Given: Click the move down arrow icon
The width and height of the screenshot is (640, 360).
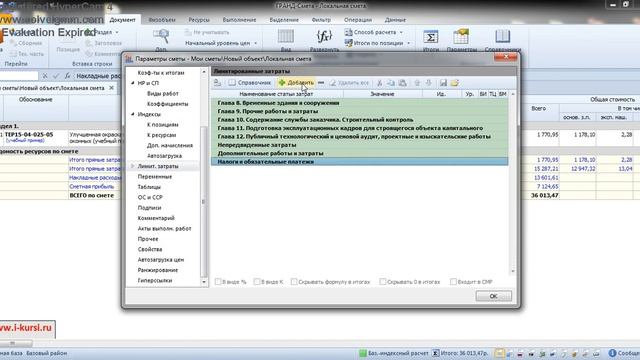Looking at the screenshot, I should pos(428,83).
